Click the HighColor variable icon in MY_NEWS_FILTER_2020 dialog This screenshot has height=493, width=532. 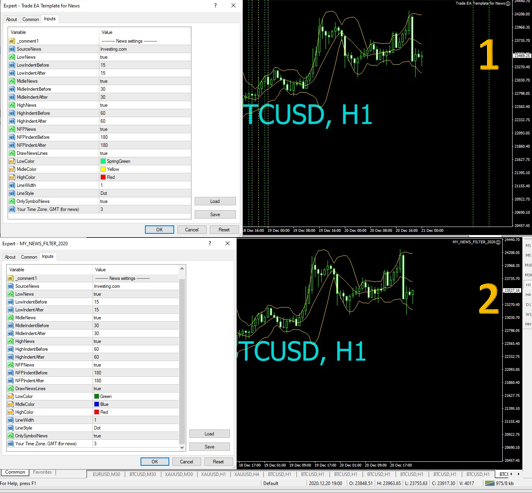tap(11, 412)
